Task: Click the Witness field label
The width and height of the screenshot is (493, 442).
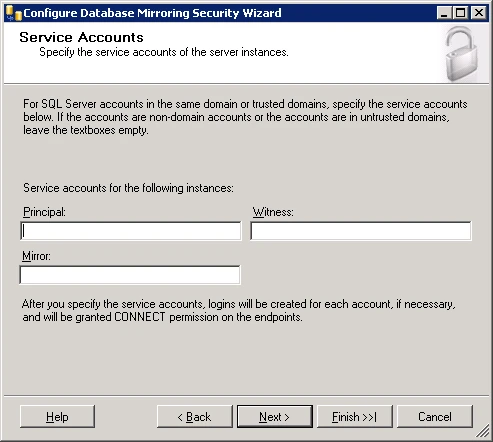Action: click(x=273, y=212)
